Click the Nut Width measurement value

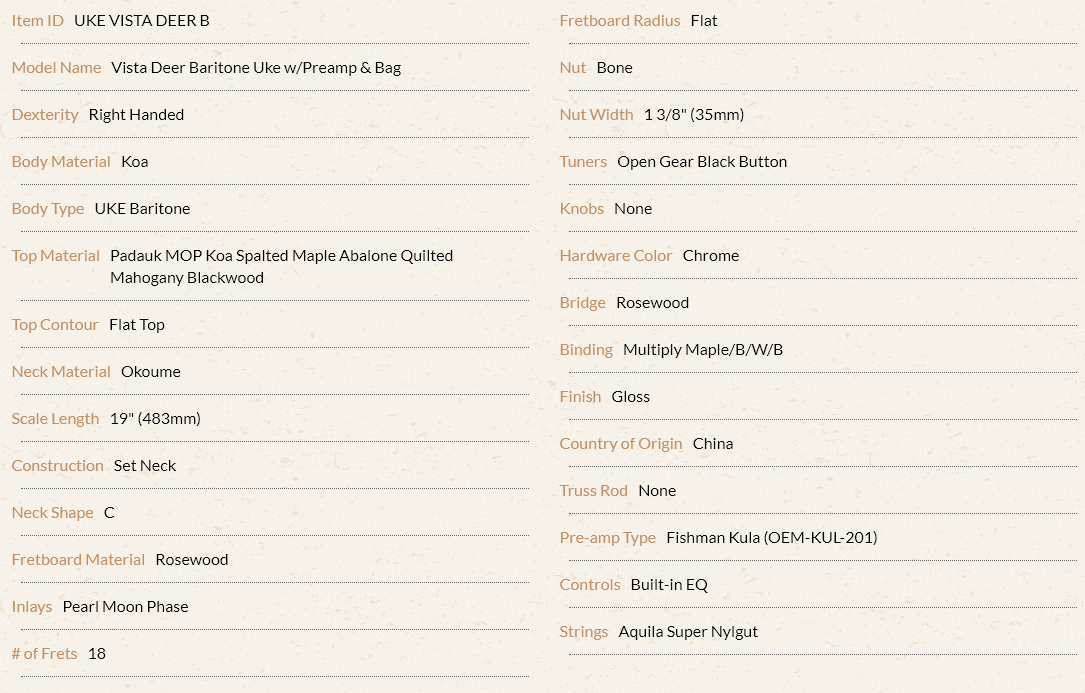694,115
